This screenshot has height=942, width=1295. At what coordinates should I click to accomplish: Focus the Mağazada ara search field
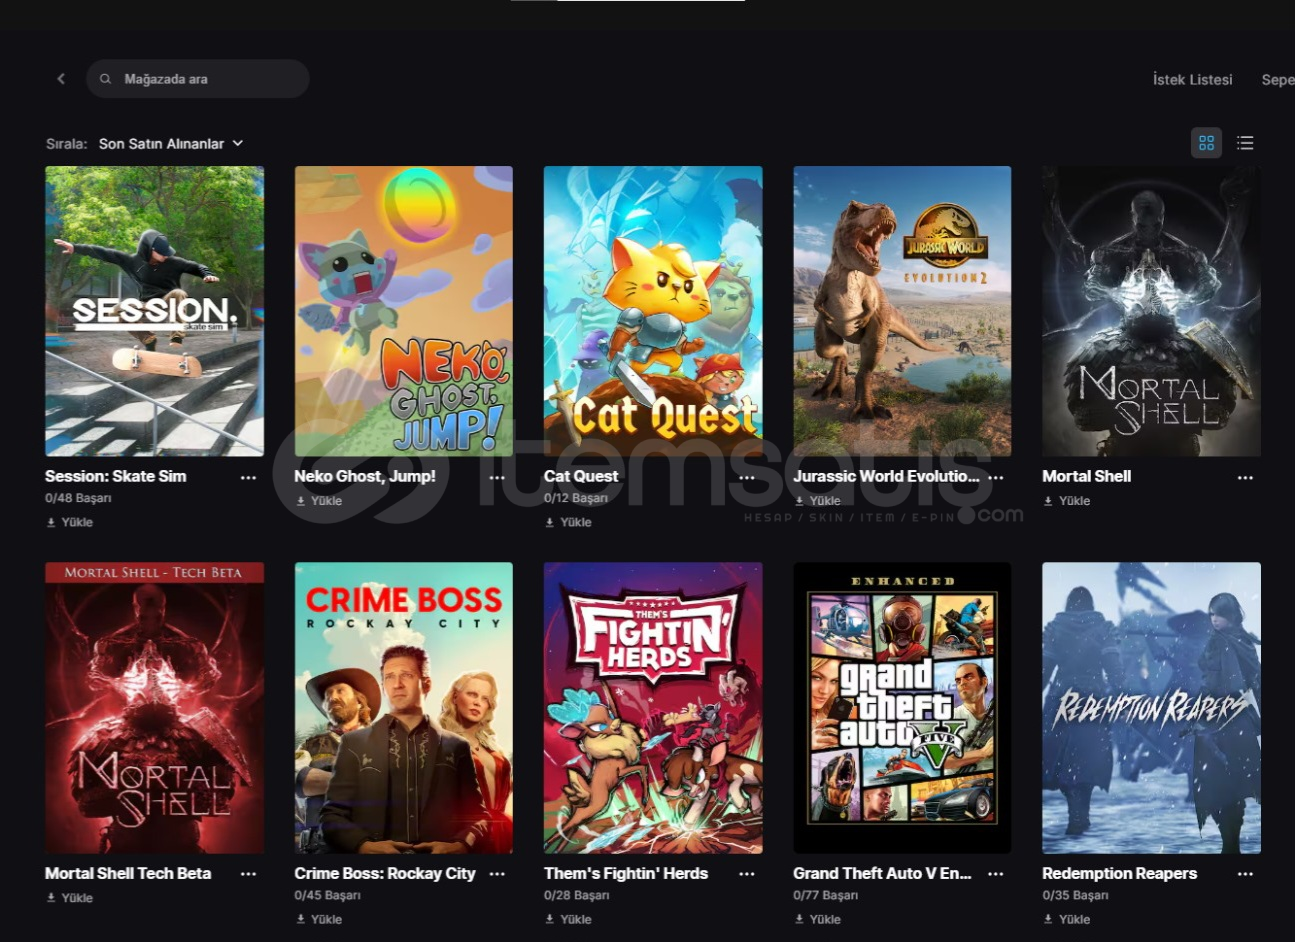click(198, 79)
